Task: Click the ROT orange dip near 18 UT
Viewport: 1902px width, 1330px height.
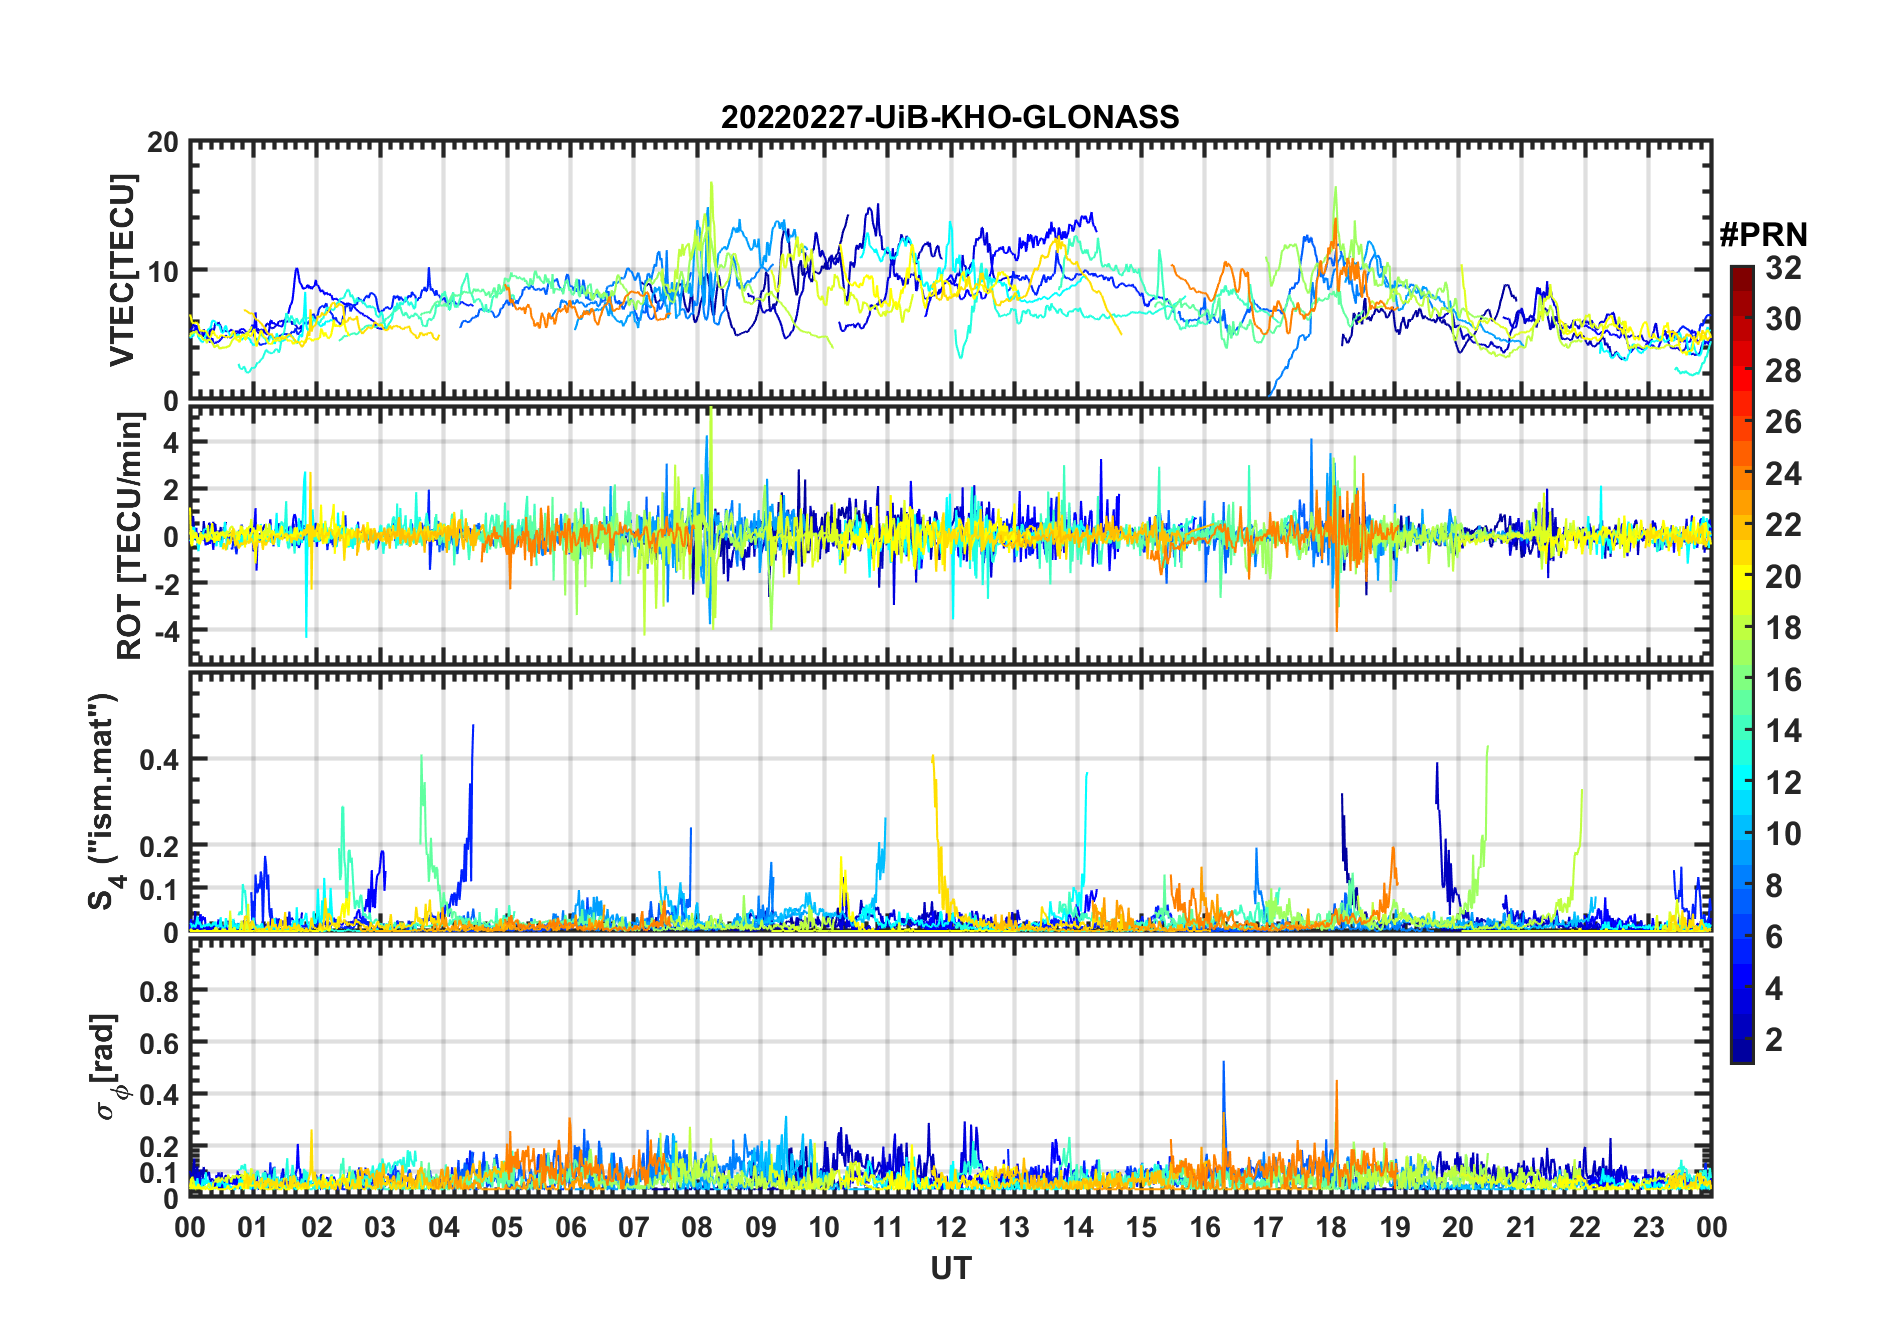Action: tap(1337, 628)
